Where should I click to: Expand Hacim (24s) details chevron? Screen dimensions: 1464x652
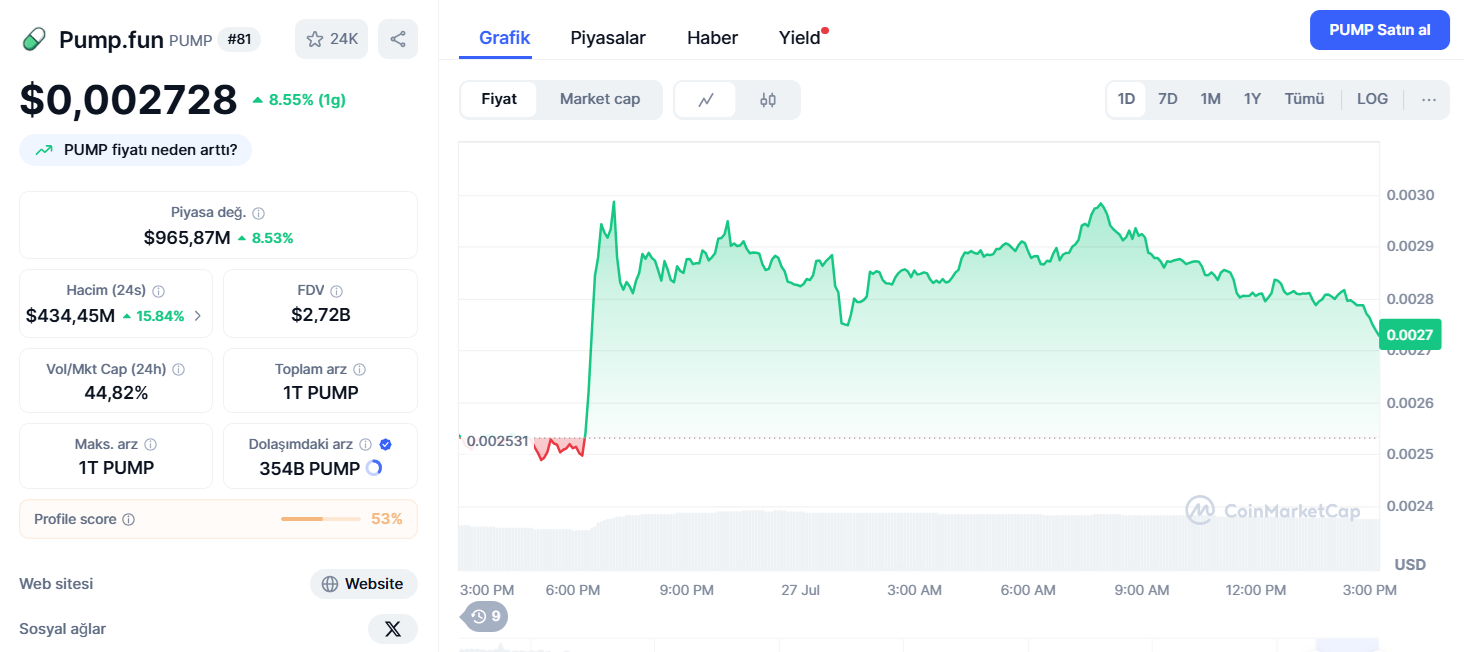pyautogui.click(x=197, y=316)
